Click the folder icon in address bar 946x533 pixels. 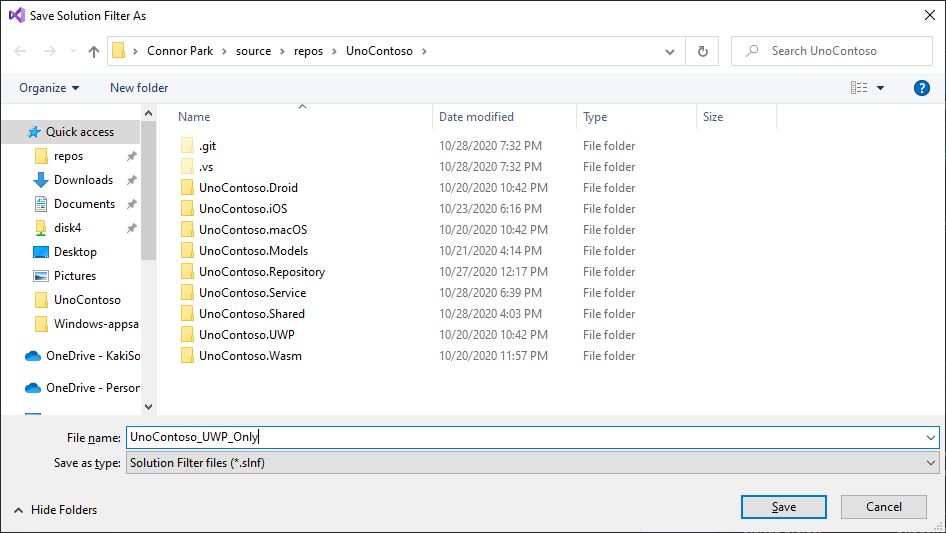click(119, 51)
